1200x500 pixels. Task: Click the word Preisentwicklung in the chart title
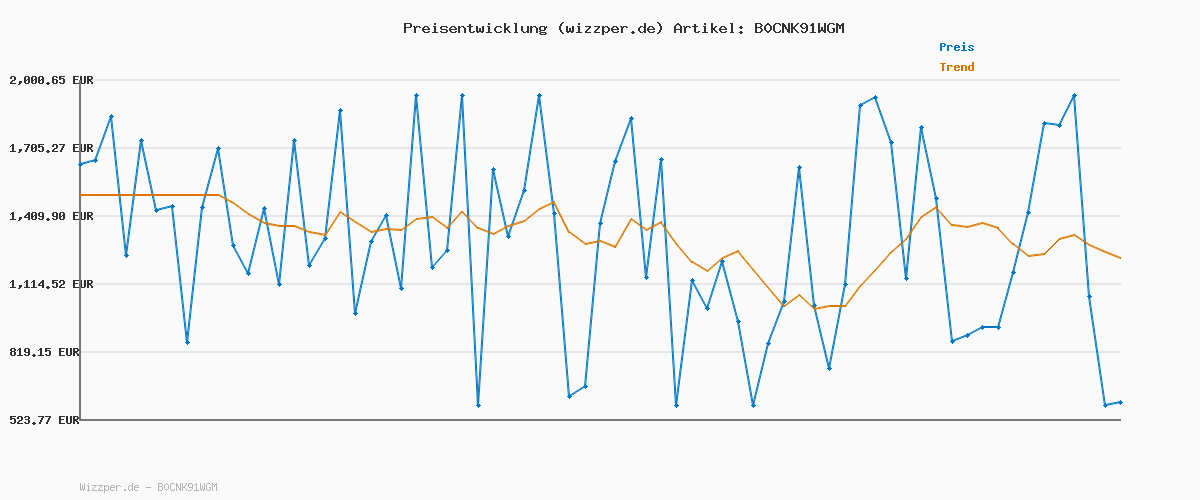(x=473, y=28)
